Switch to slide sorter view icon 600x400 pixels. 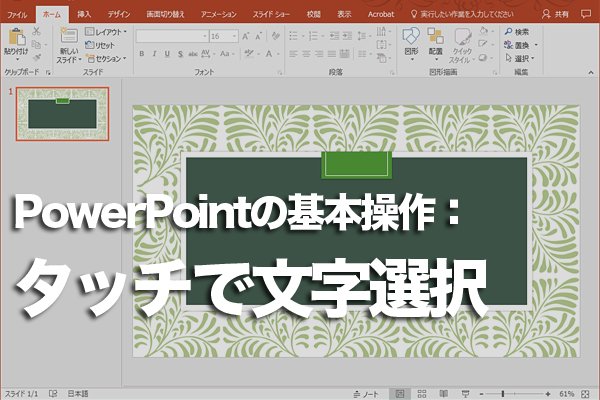coord(422,394)
